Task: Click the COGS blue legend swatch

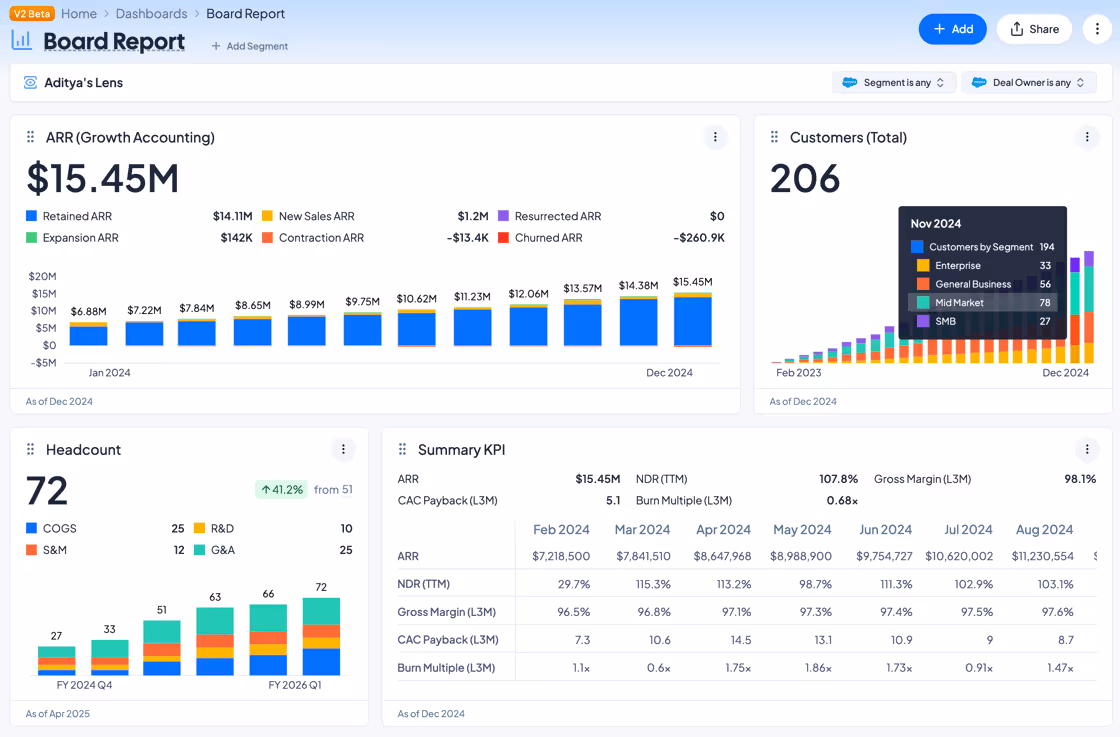Action: pos(31,528)
